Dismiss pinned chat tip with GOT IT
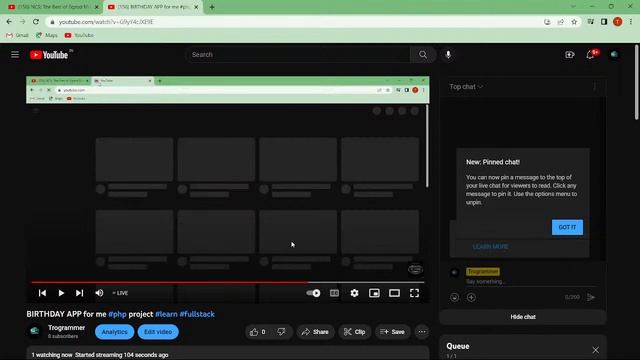Image resolution: width=640 pixels, height=360 pixels. point(567,227)
